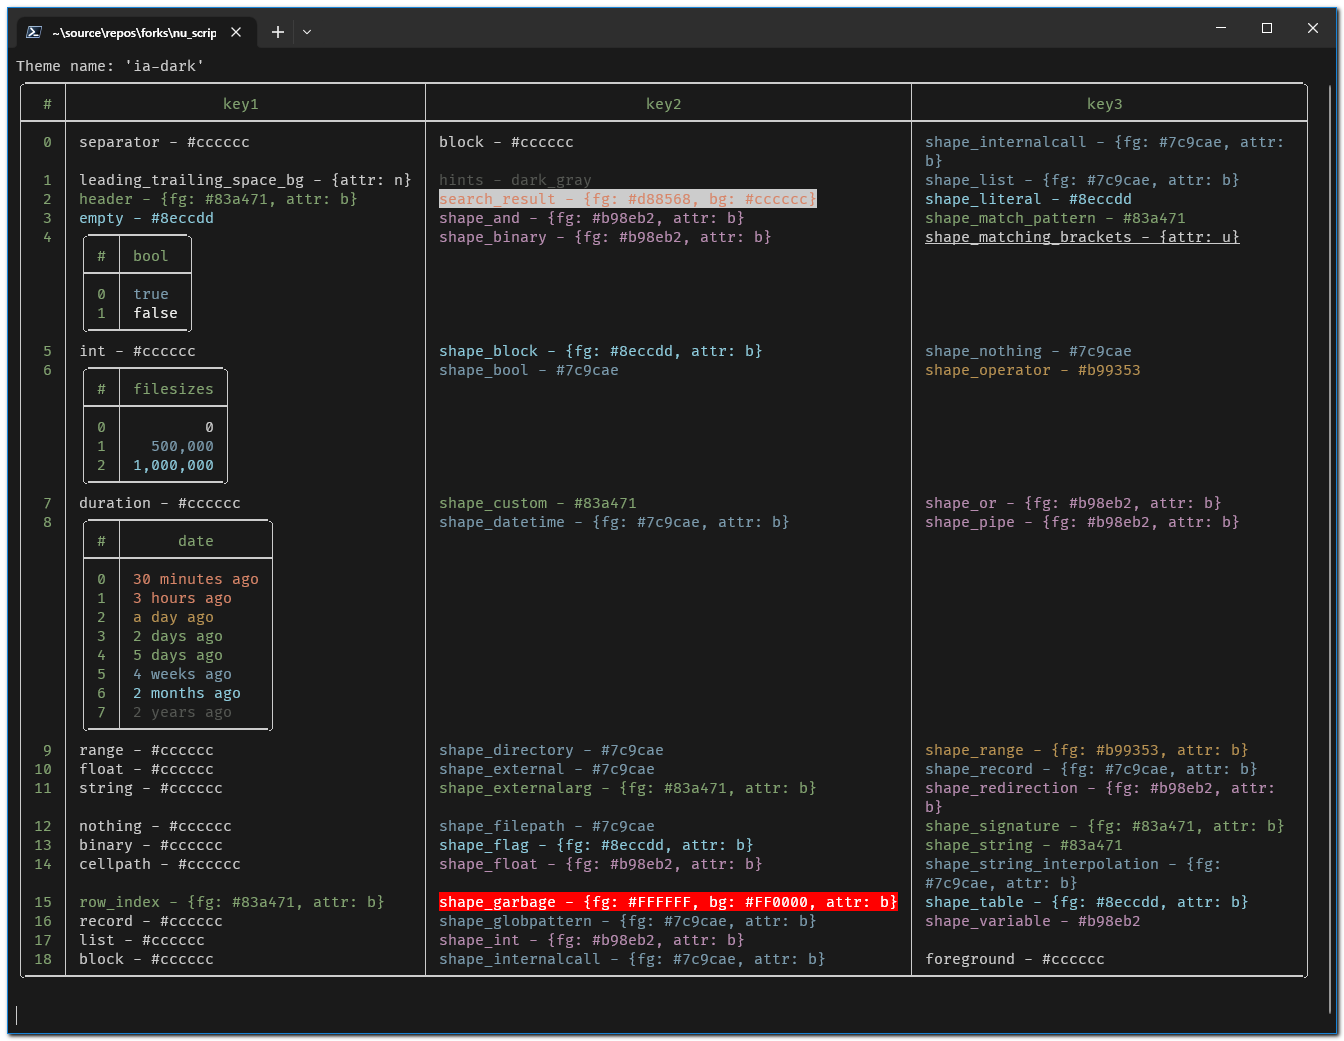Click the key3 column header
This screenshot has width=1344, height=1041.
pyautogui.click(x=1105, y=104)
